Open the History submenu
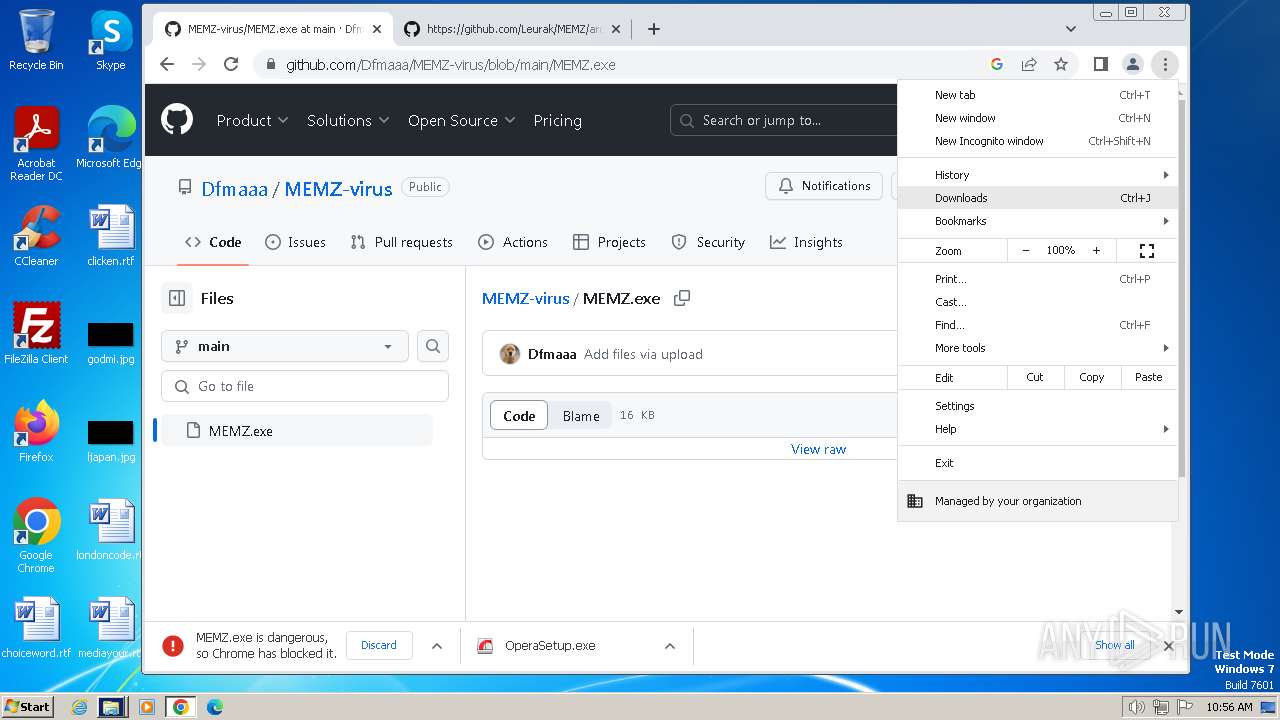 (x=1038, y=175)
